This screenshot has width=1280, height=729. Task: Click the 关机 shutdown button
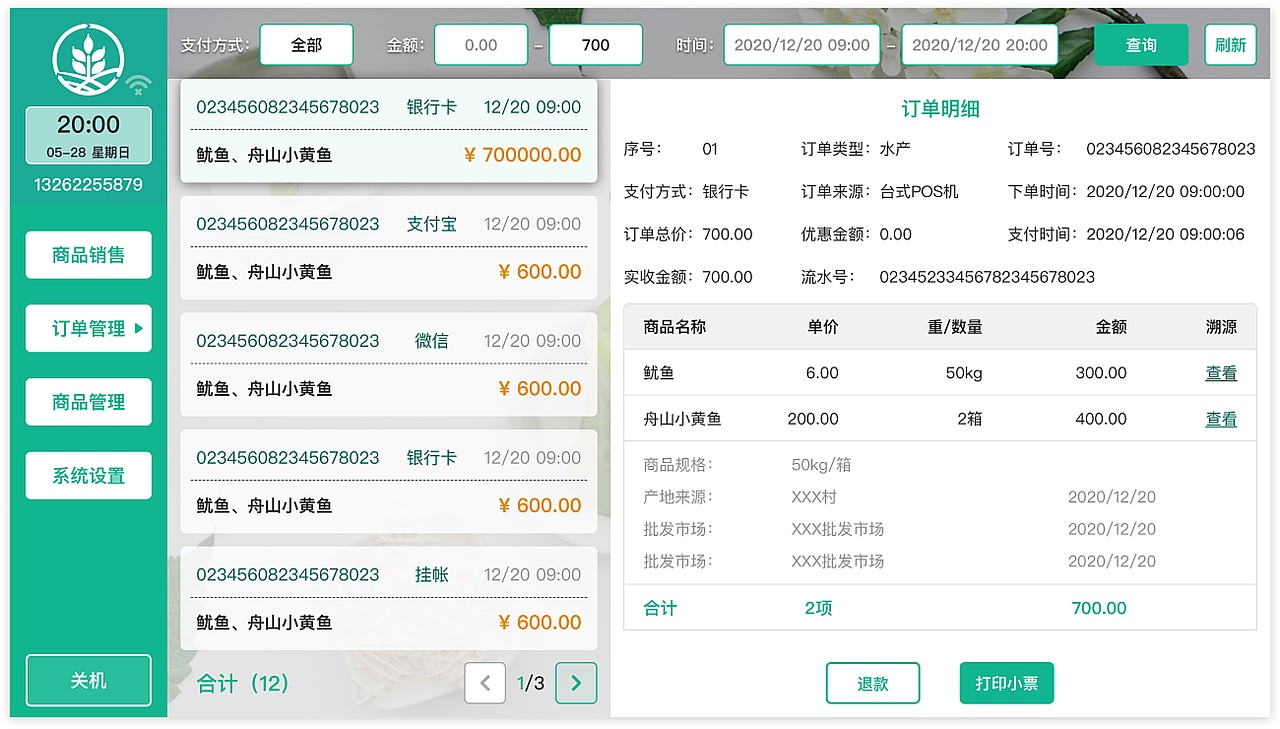pos(88,680)
